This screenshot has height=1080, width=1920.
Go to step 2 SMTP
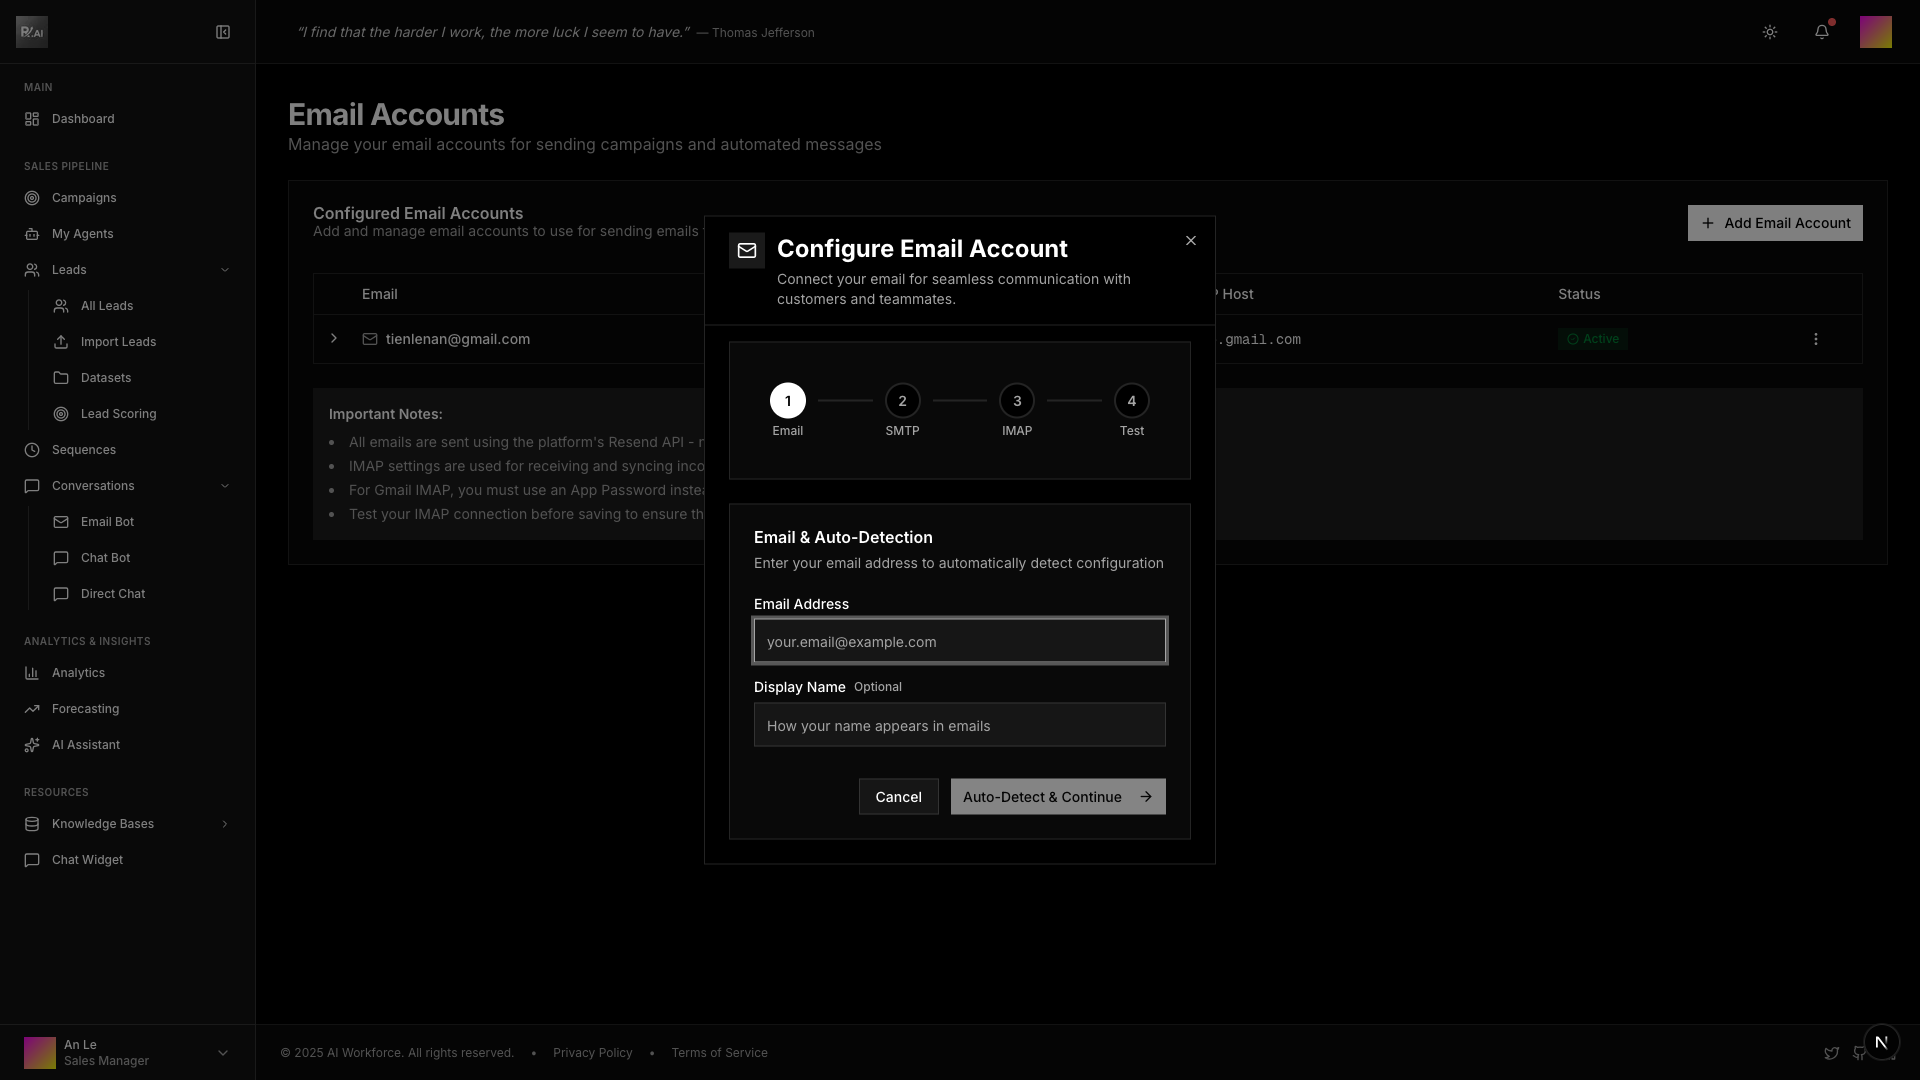(x=902, y=401)
